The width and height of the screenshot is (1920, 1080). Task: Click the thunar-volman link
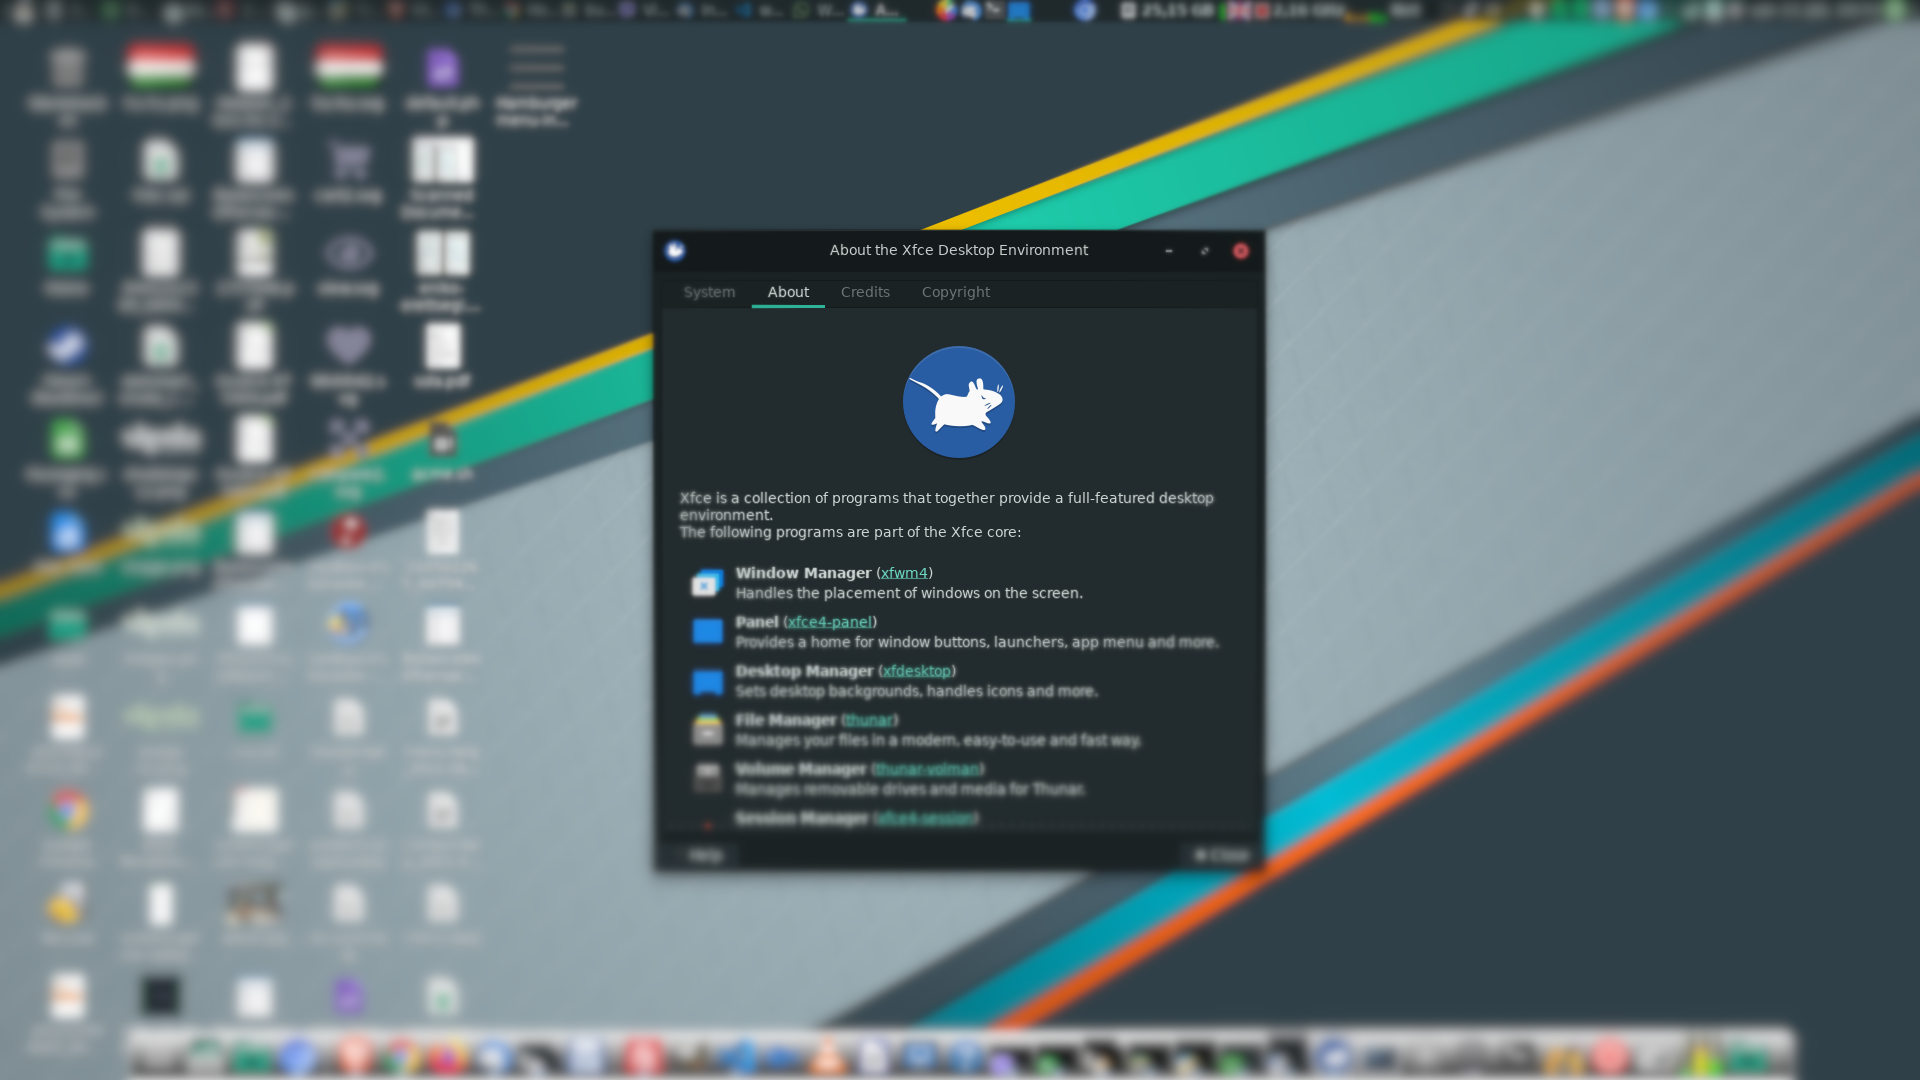[927, 769]
